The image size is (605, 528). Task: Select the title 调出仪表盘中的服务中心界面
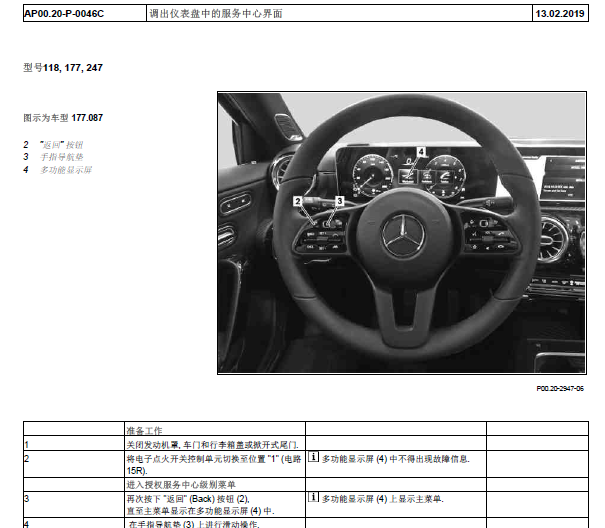tap(216, 14)
